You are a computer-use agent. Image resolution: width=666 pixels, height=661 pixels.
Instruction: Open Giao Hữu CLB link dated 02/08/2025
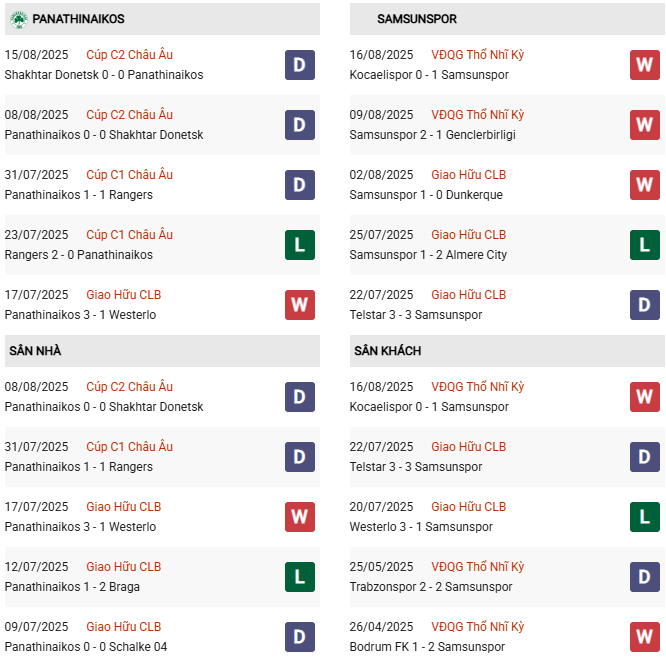tap(468, 175)
